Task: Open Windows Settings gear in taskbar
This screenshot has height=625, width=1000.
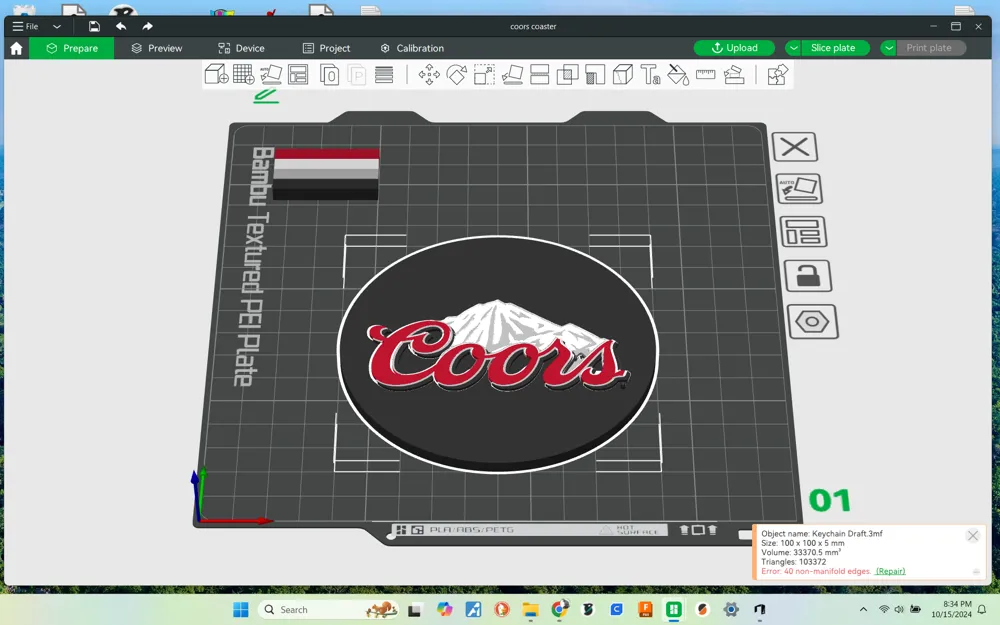Action: [x=731, y=610]
